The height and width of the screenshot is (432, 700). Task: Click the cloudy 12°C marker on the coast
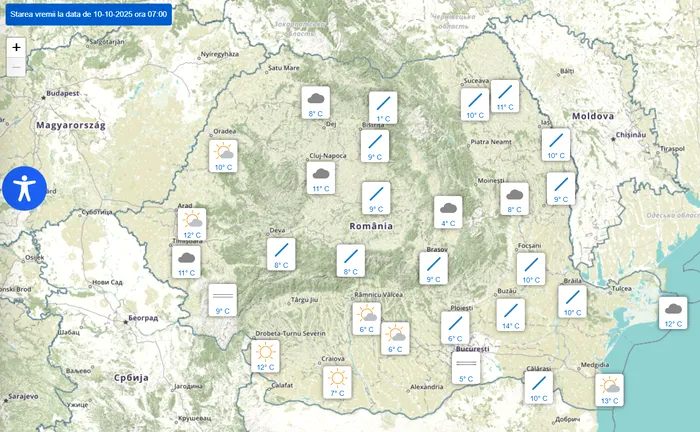[x=673, y=313]
